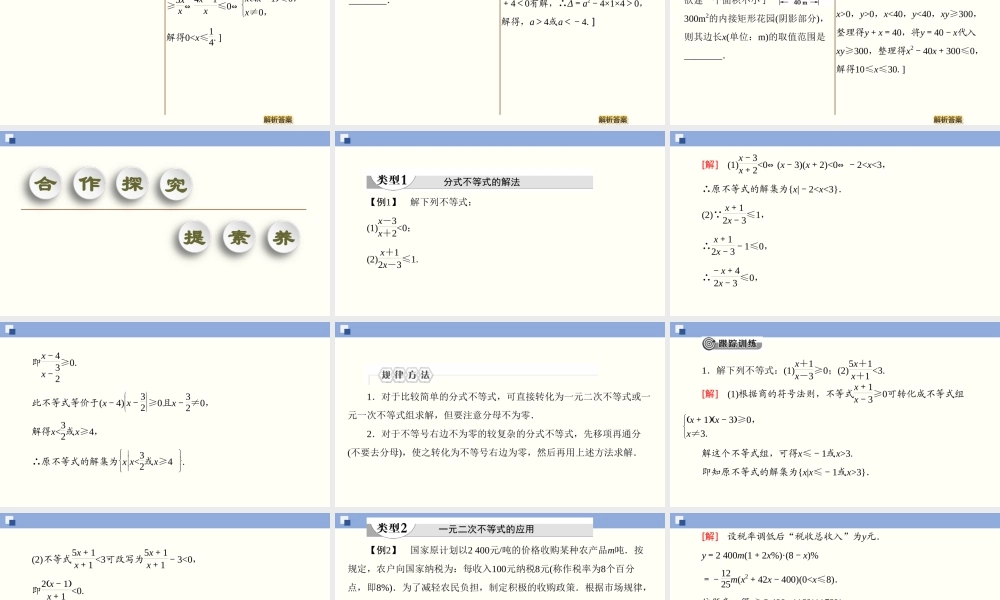
Task: Click the 作 seal stamp icon
Action: tap(87, 183)
